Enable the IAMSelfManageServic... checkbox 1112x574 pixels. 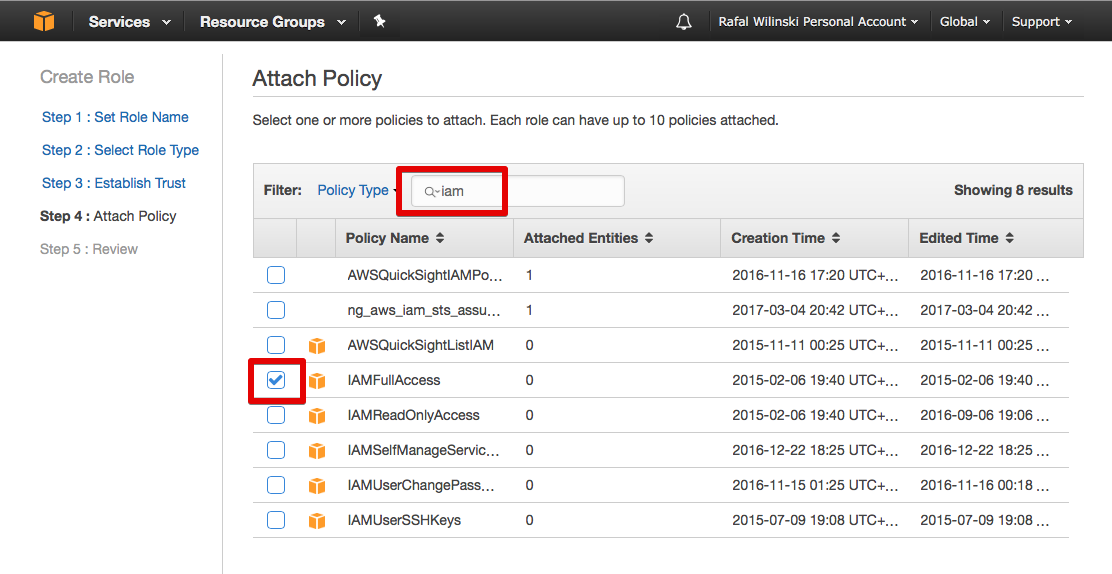tap(276, 450)
